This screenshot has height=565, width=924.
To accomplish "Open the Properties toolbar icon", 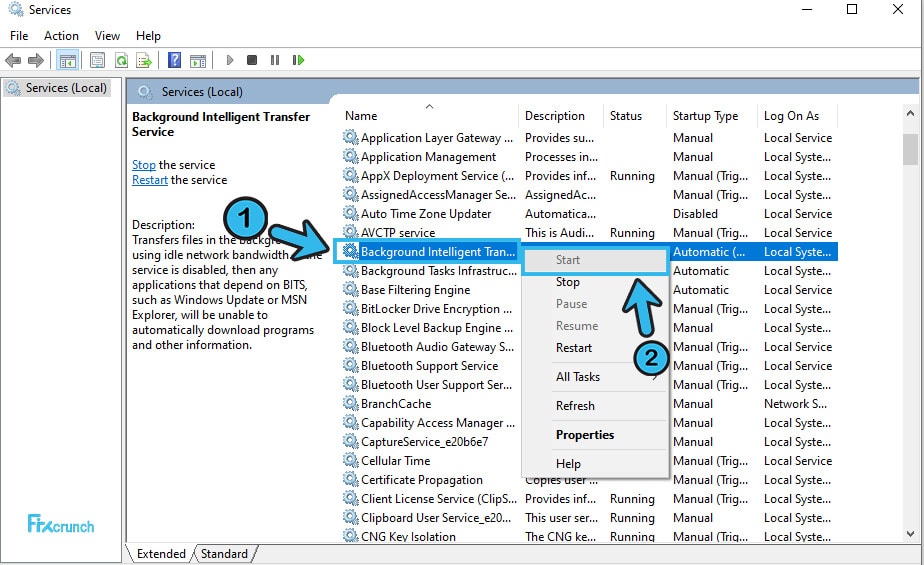I will click(97, 60).
